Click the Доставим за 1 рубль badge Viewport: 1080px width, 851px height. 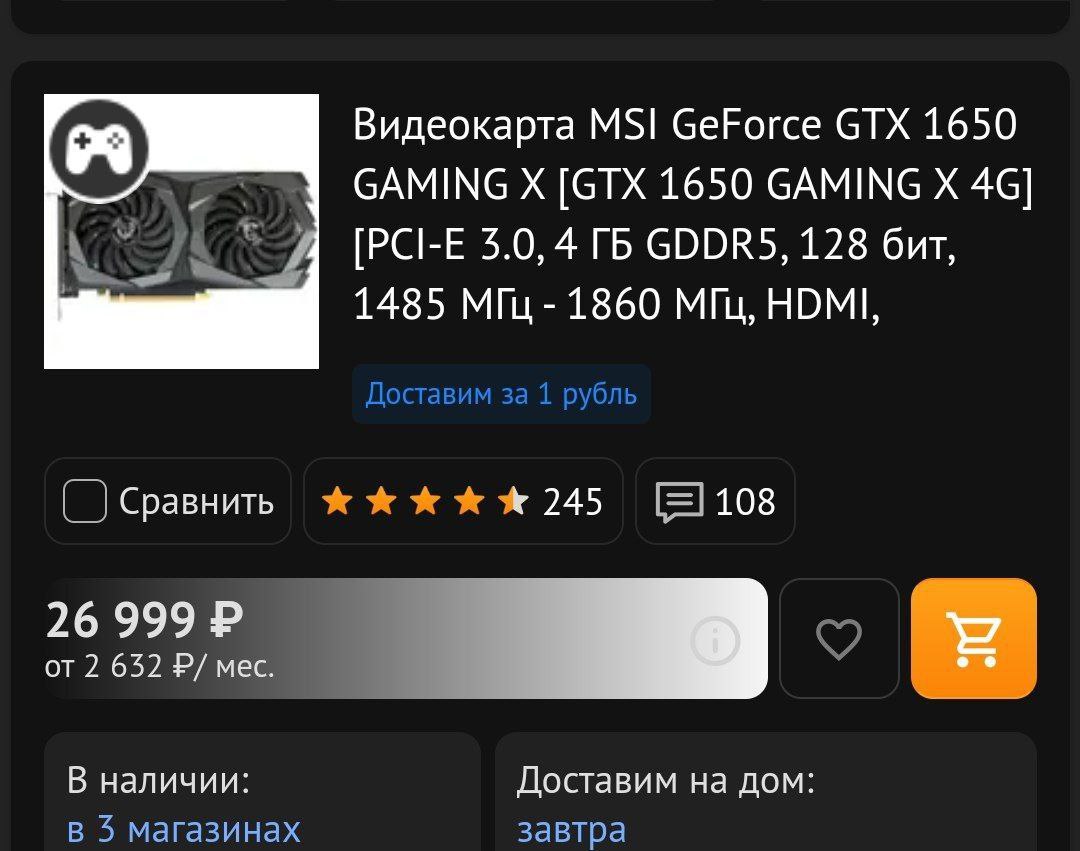coord(501,394)
